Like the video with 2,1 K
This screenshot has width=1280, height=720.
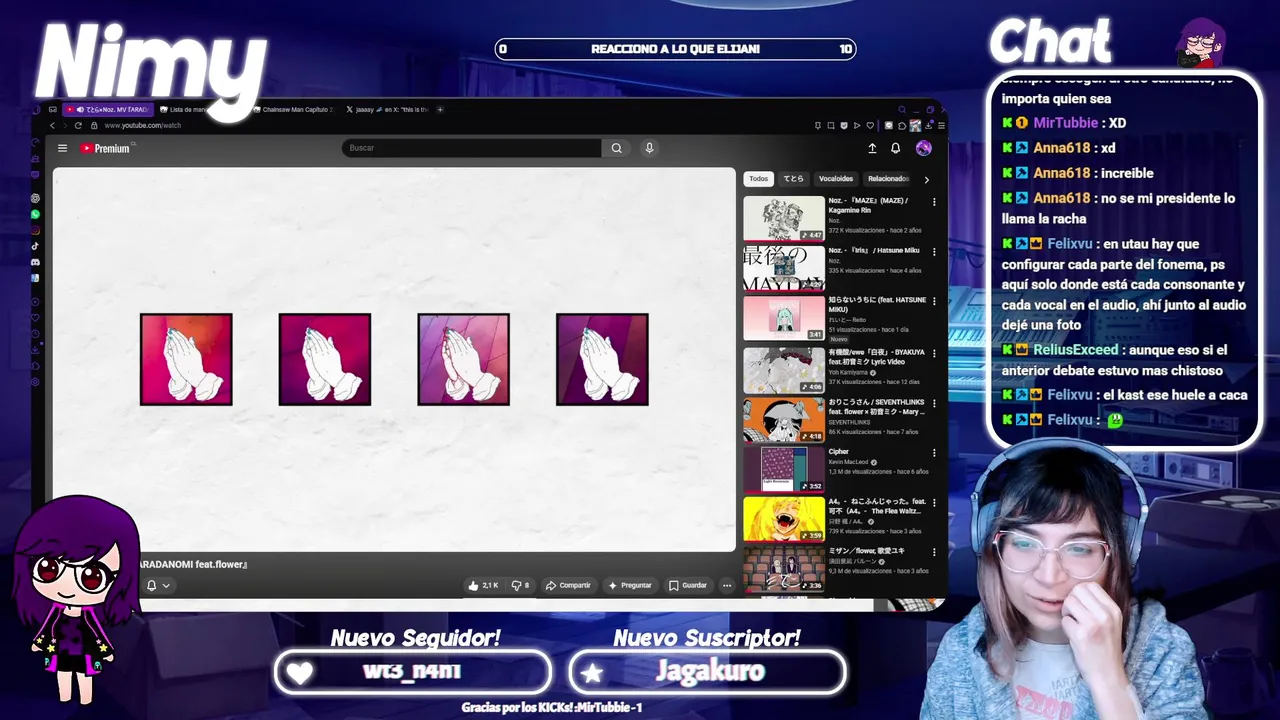(483, 585)
